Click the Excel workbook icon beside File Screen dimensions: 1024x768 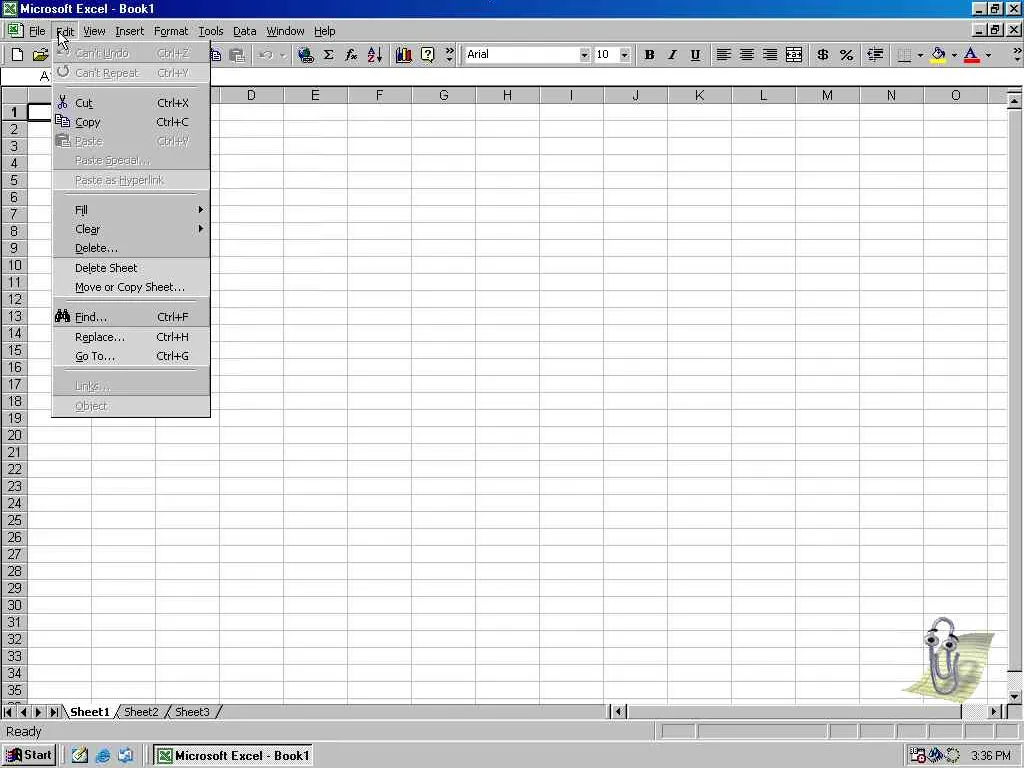15,31
